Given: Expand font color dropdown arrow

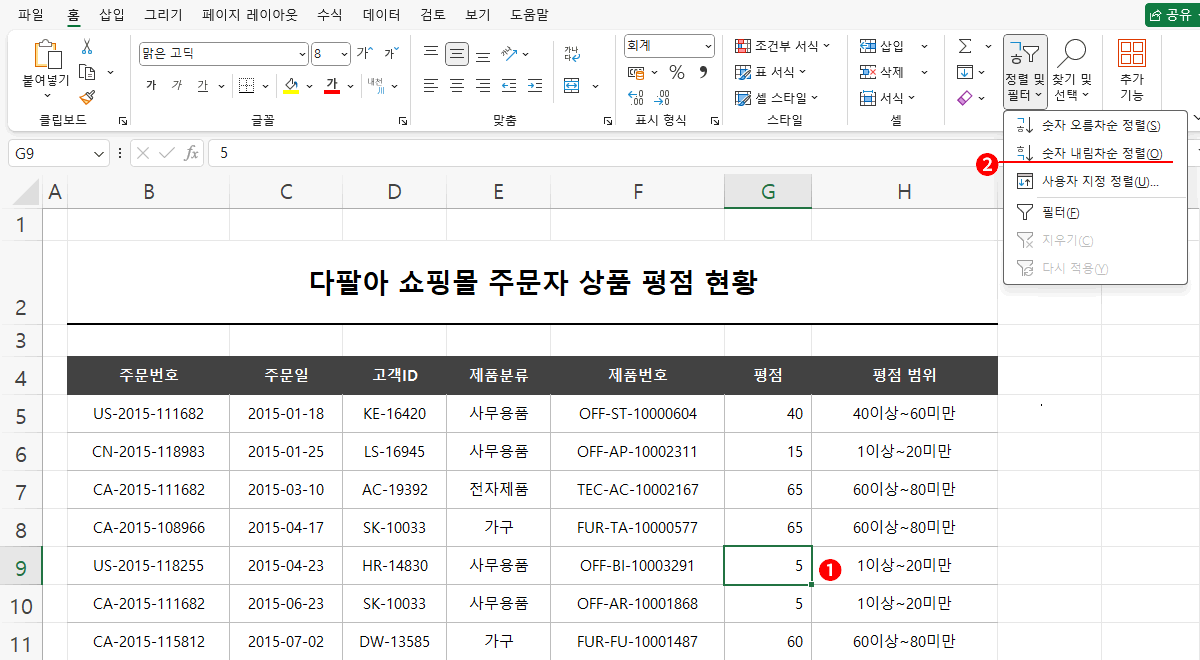Looking at the screenshot, I should click(350, 86).
